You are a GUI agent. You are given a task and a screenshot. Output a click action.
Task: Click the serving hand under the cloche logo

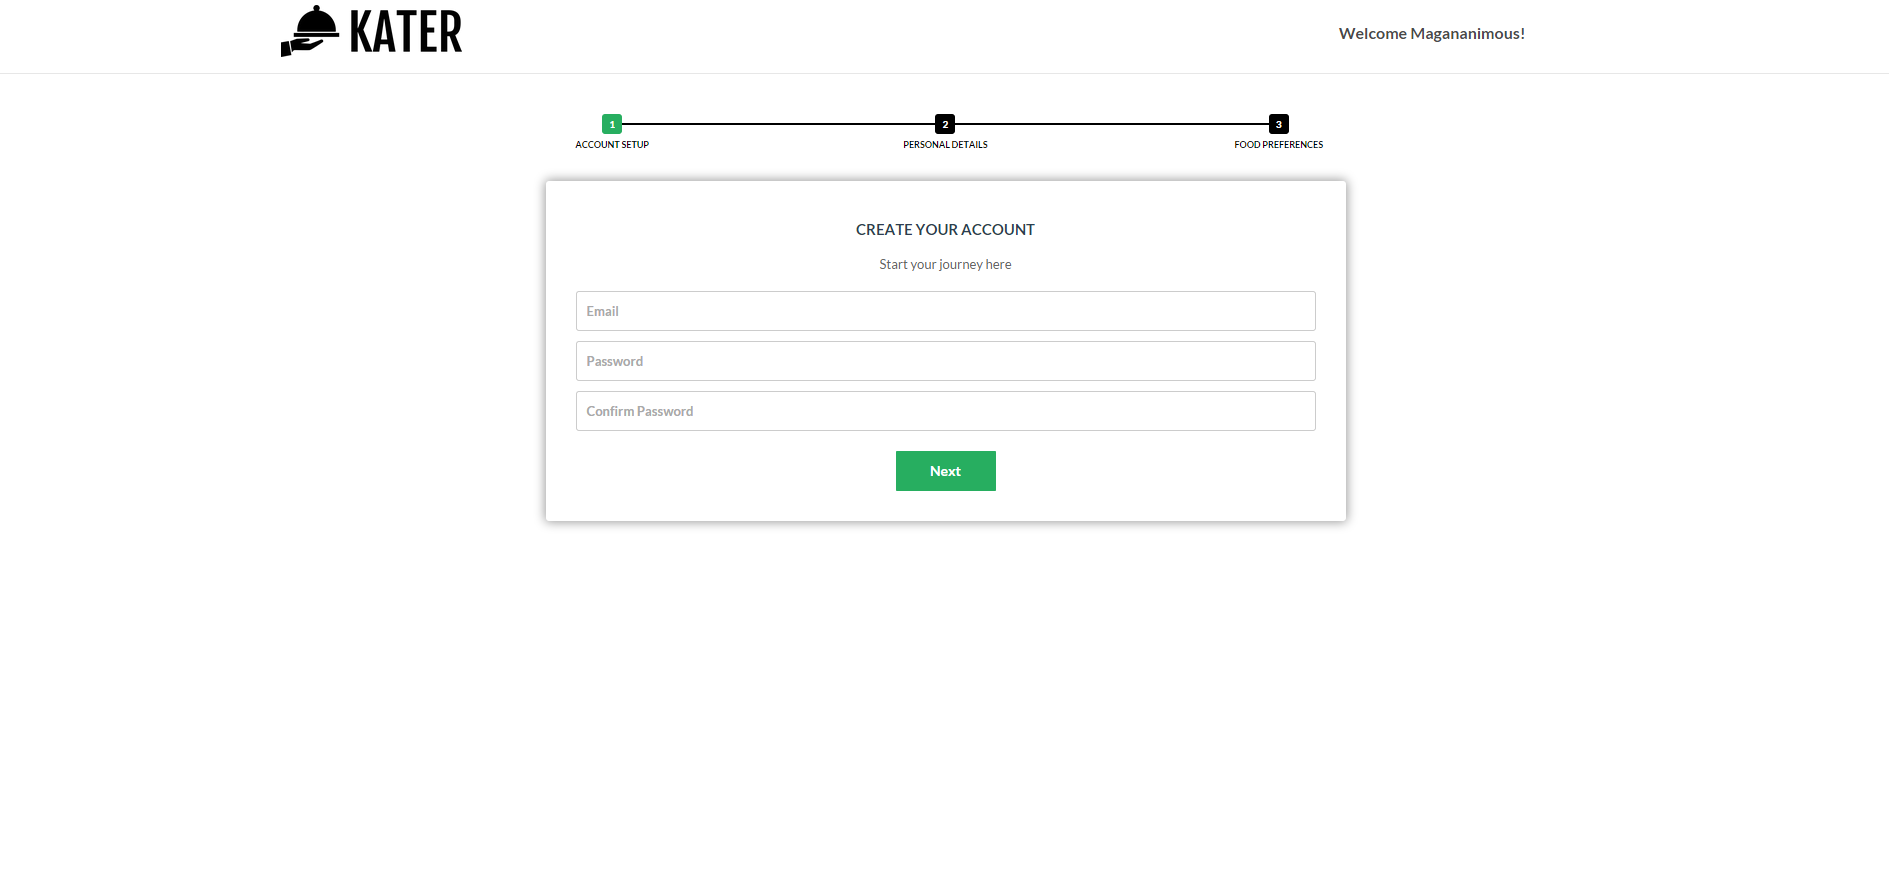click(x=302, y=48)
